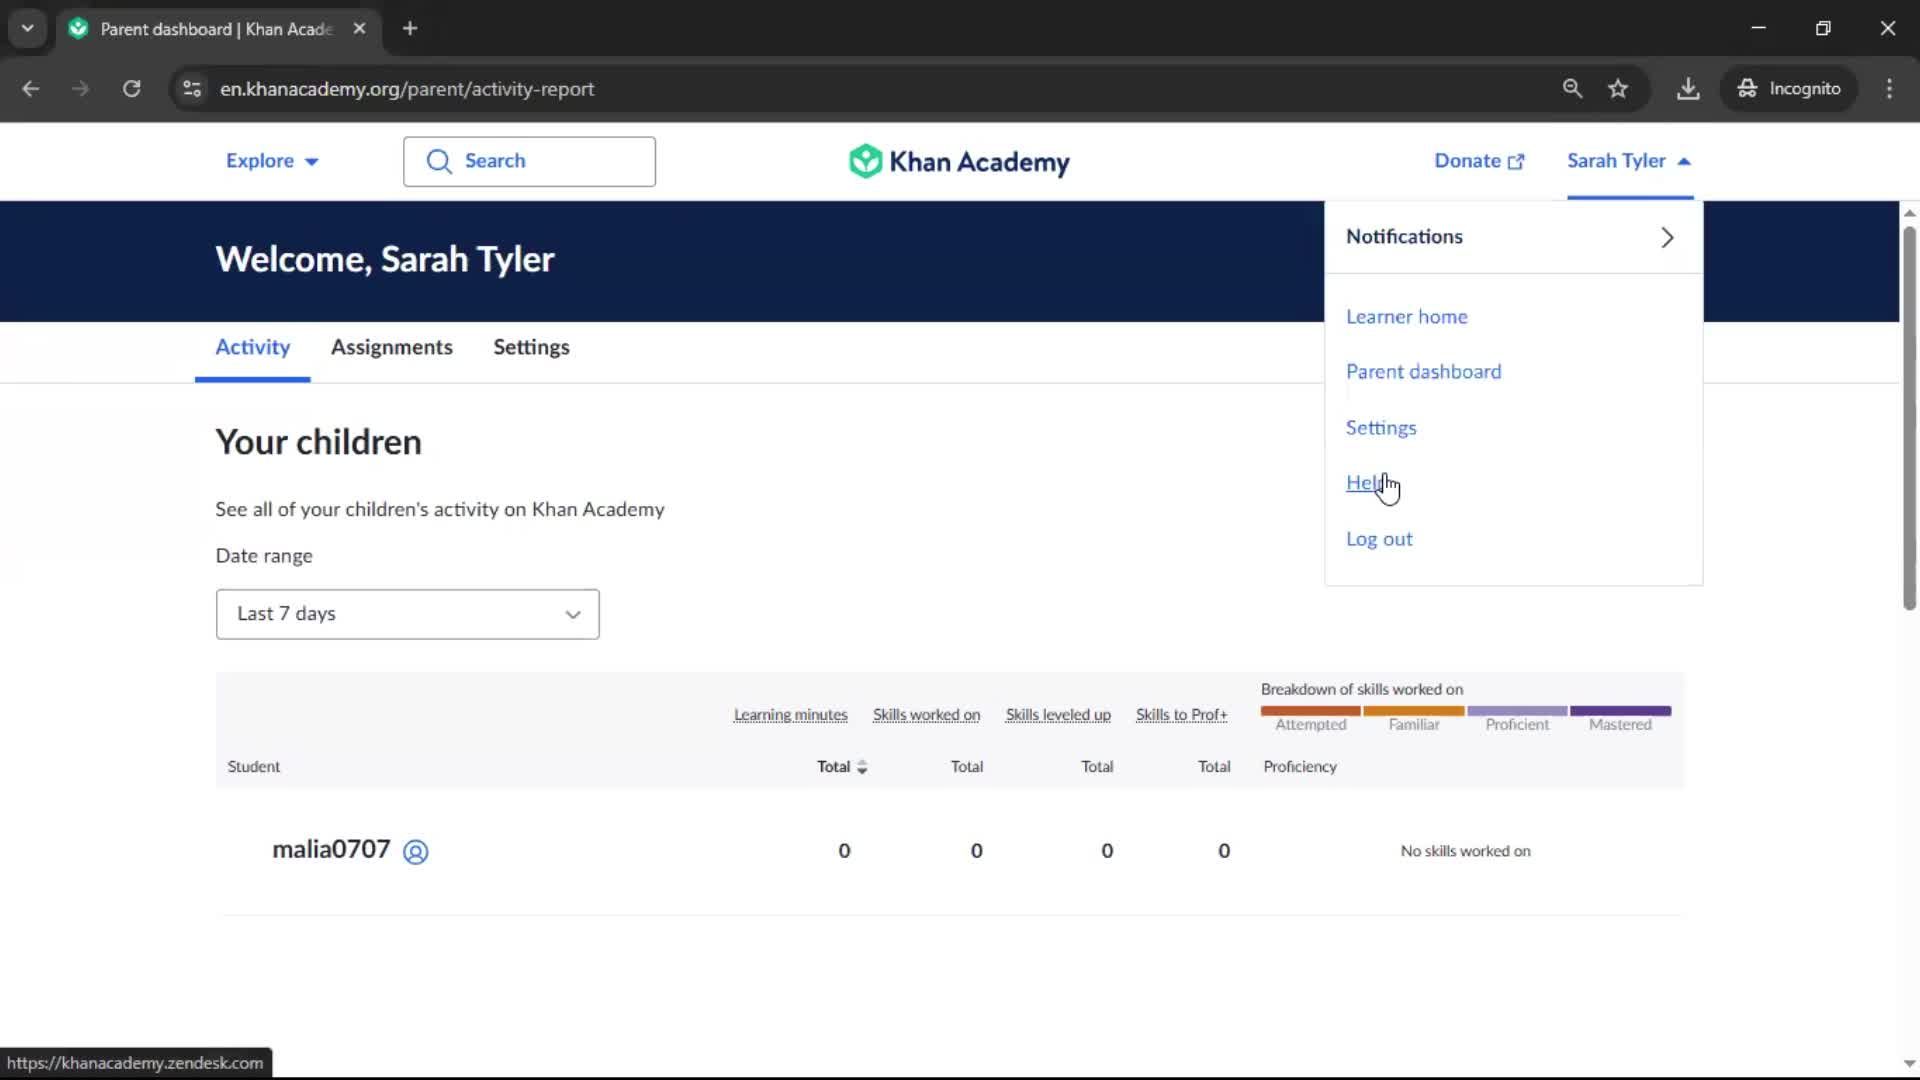Click the Khan Academy leaf logo icon
This screenshot has width=1920, height=1080.
click(x=865, y=161)
